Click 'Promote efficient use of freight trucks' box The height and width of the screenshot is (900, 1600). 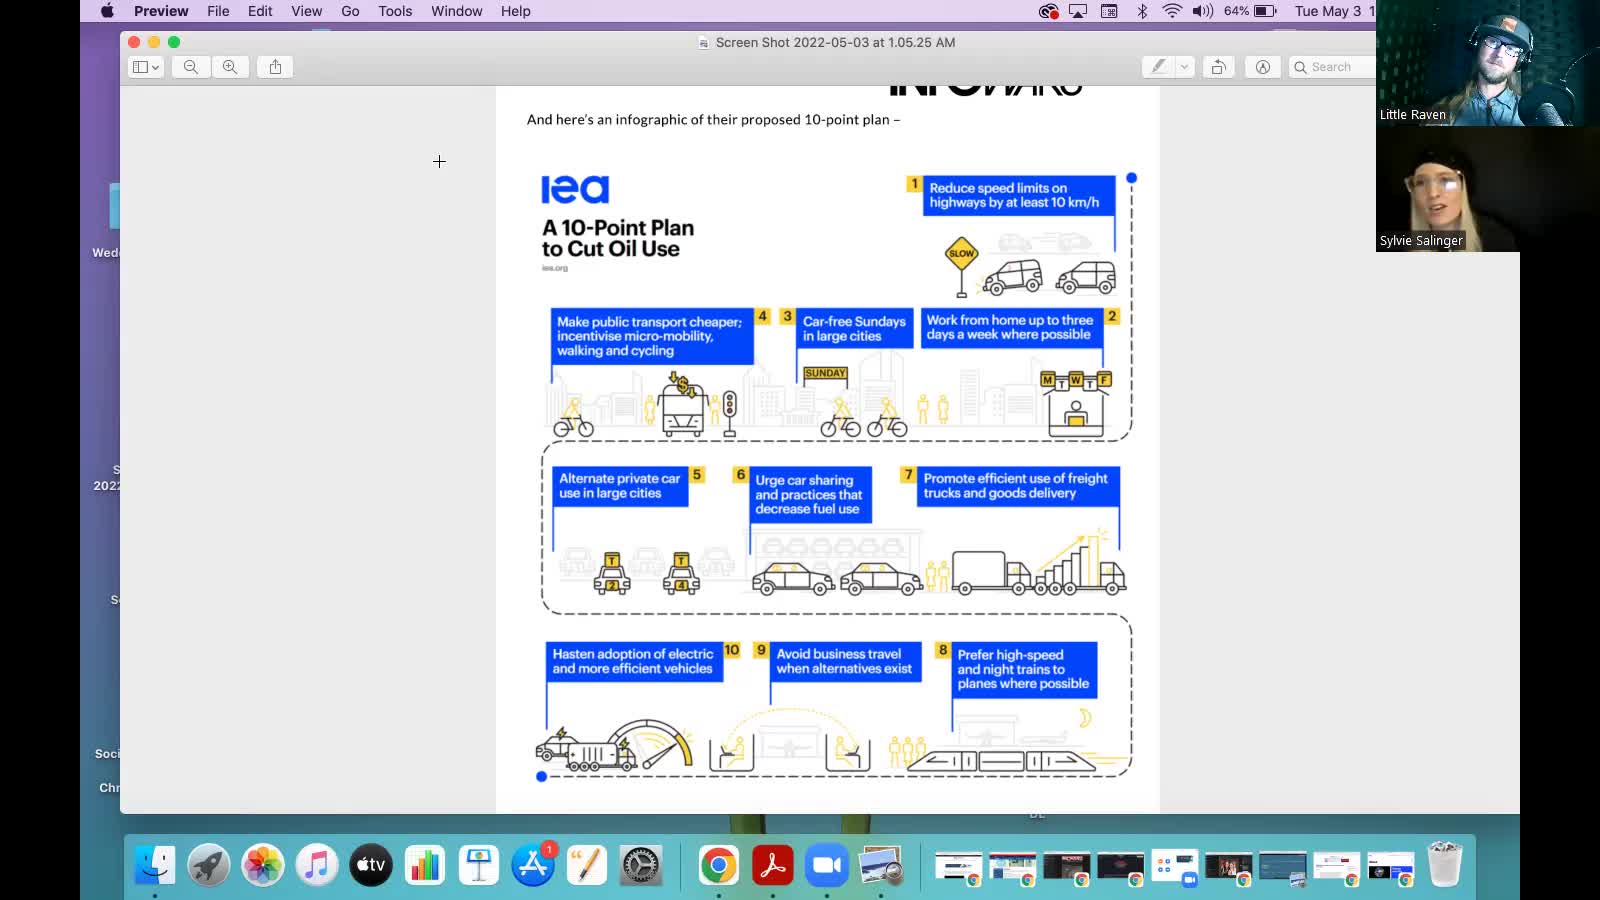[1017, 486]
